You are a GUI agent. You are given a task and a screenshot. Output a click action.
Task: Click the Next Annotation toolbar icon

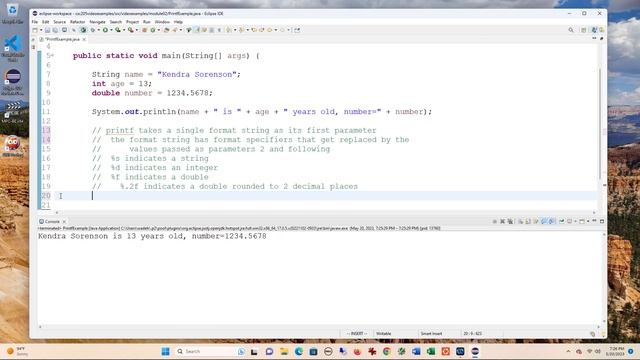[228, 30]
